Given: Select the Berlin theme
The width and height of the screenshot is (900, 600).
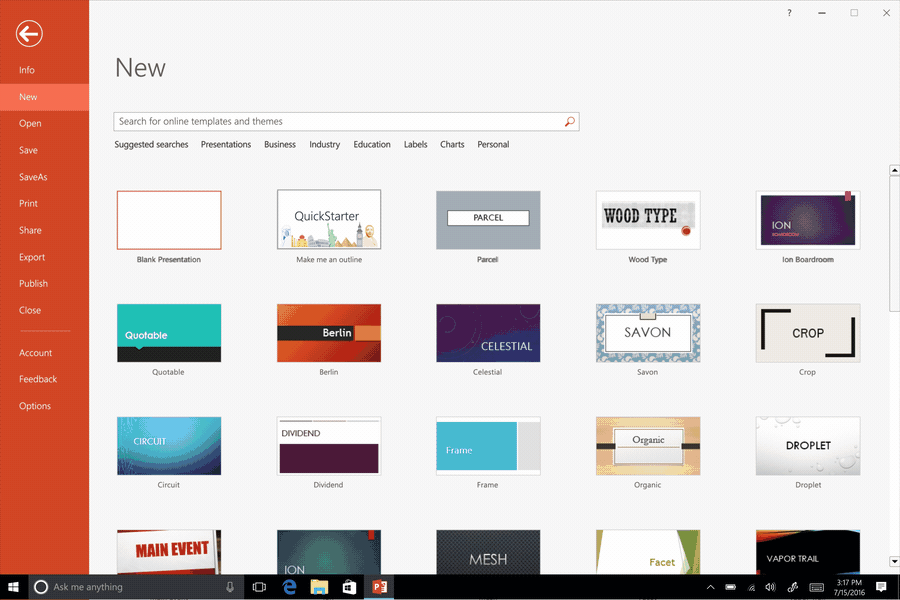Looking at the screenshot, I should pos(329,333).
